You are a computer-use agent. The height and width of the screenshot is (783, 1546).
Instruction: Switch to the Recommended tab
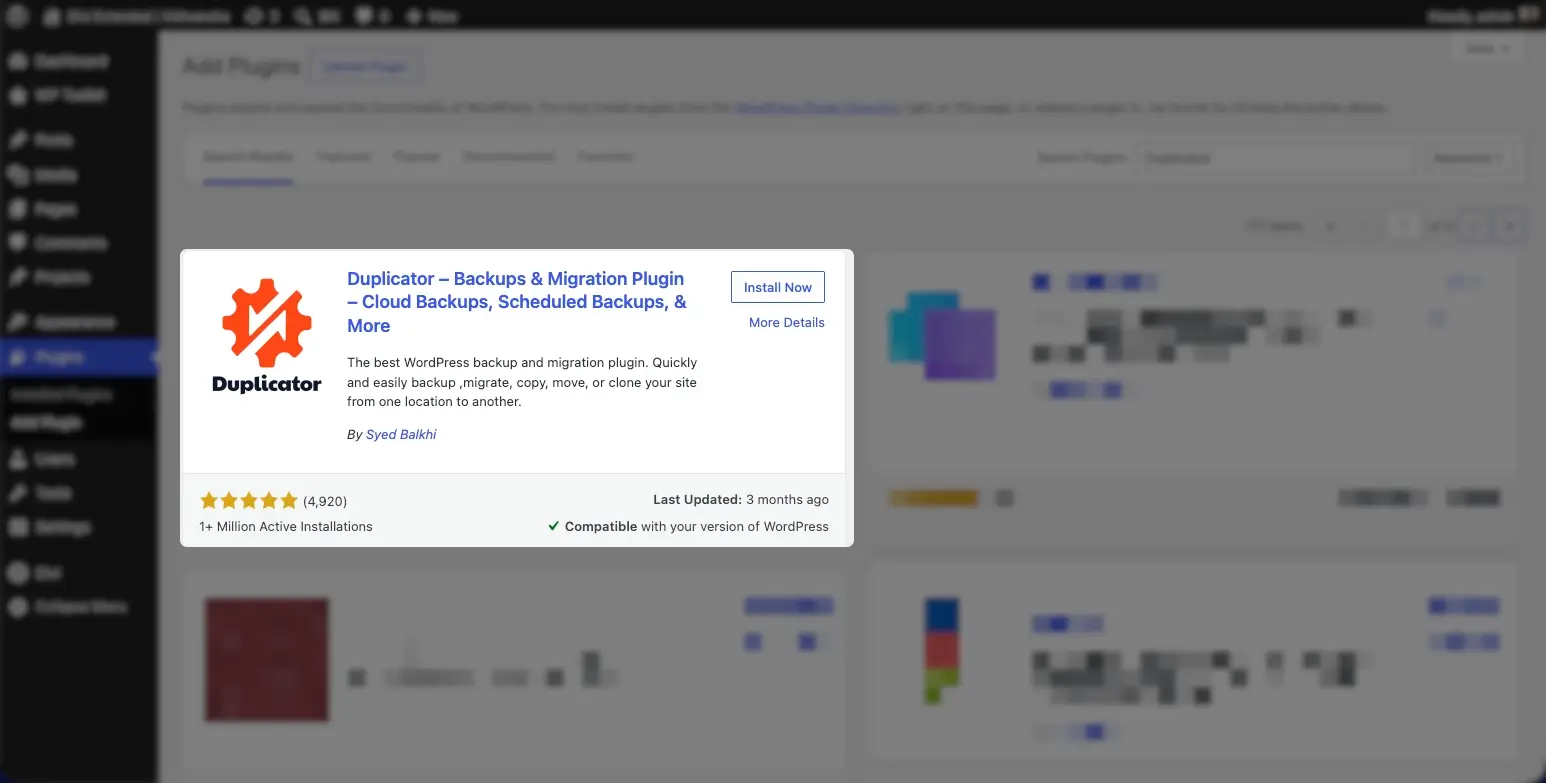click(x=508, y=157)
